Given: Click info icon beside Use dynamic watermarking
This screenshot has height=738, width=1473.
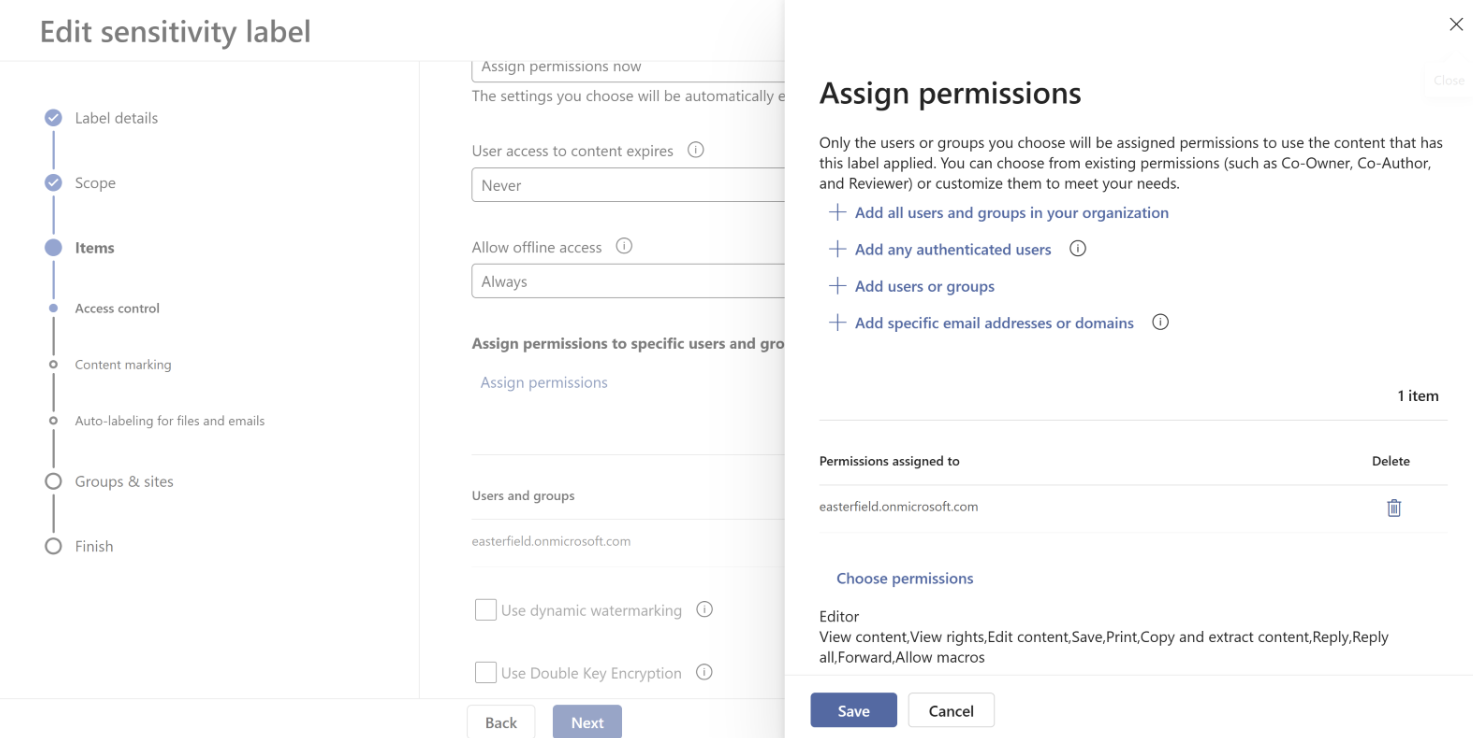Looking at the screenshot, I should tap(704, 609).
